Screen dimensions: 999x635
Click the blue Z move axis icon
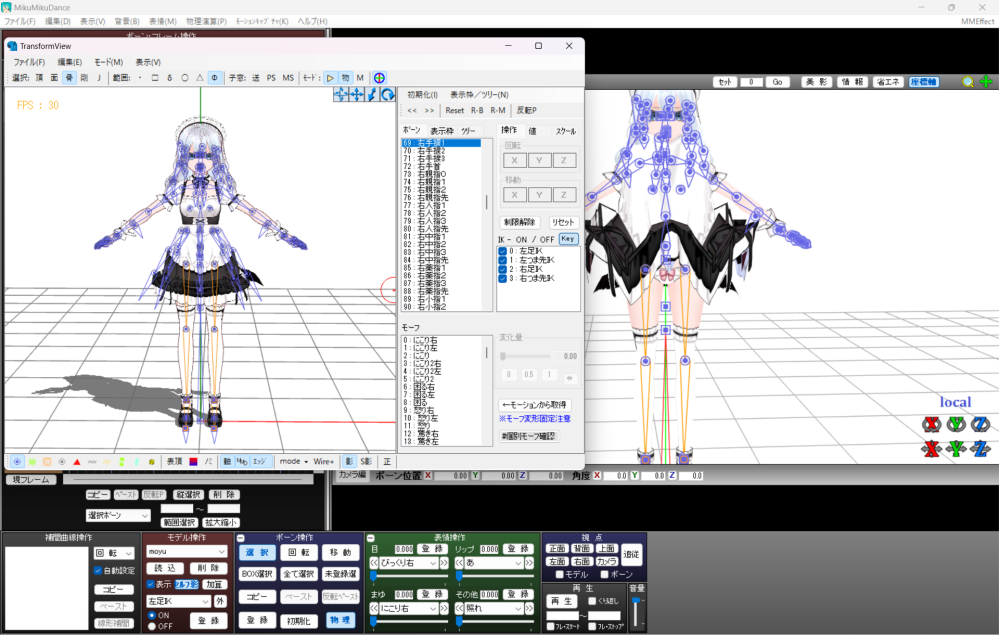[x=981, y=448]
